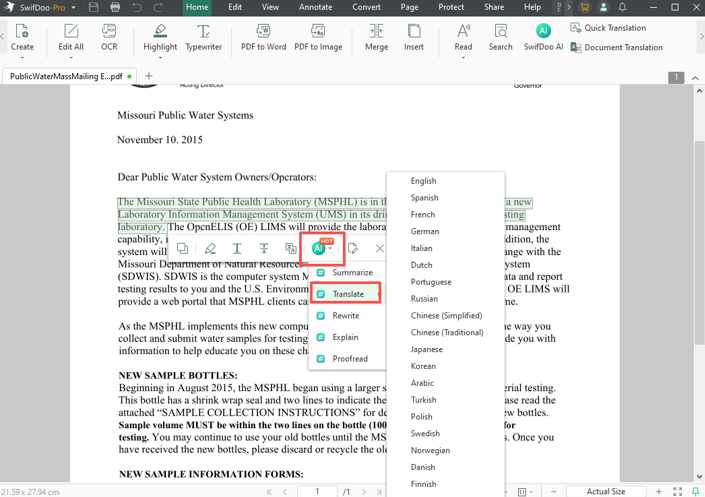This screenshot has height=497, width=705.
Task: Switch to the Page tab
Action: tap(409, 7)
